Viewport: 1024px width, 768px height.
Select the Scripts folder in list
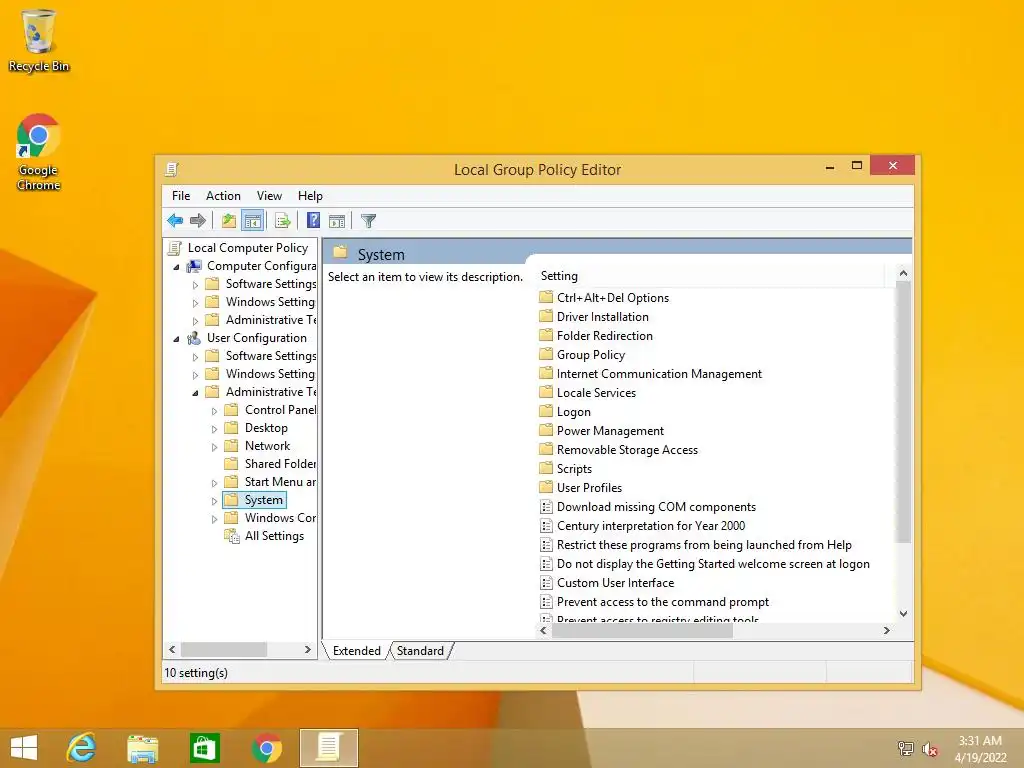[x=566, y=468]
